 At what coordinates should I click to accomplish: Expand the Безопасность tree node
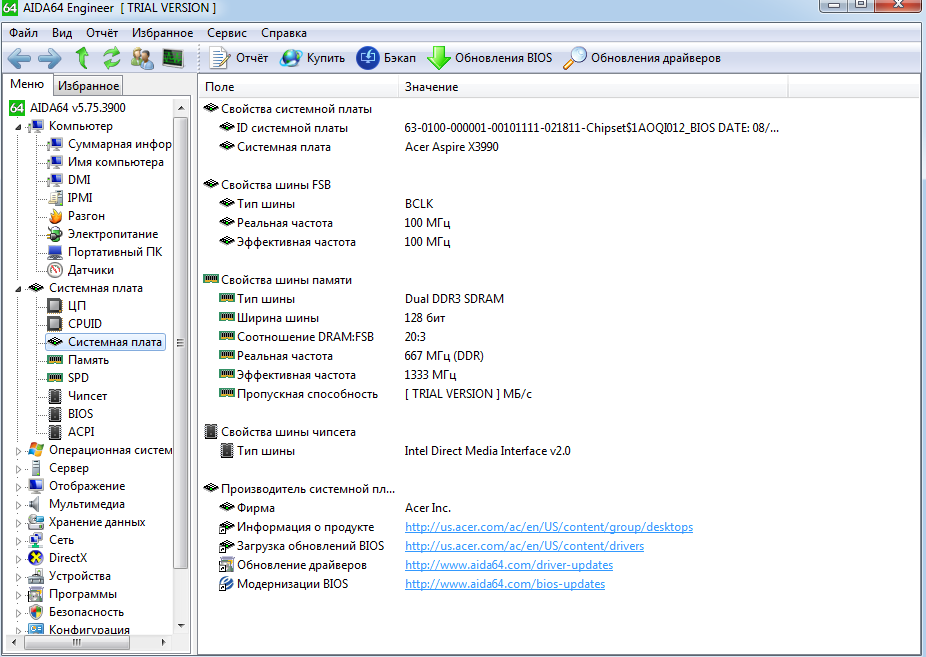click(x=18, y=613)
